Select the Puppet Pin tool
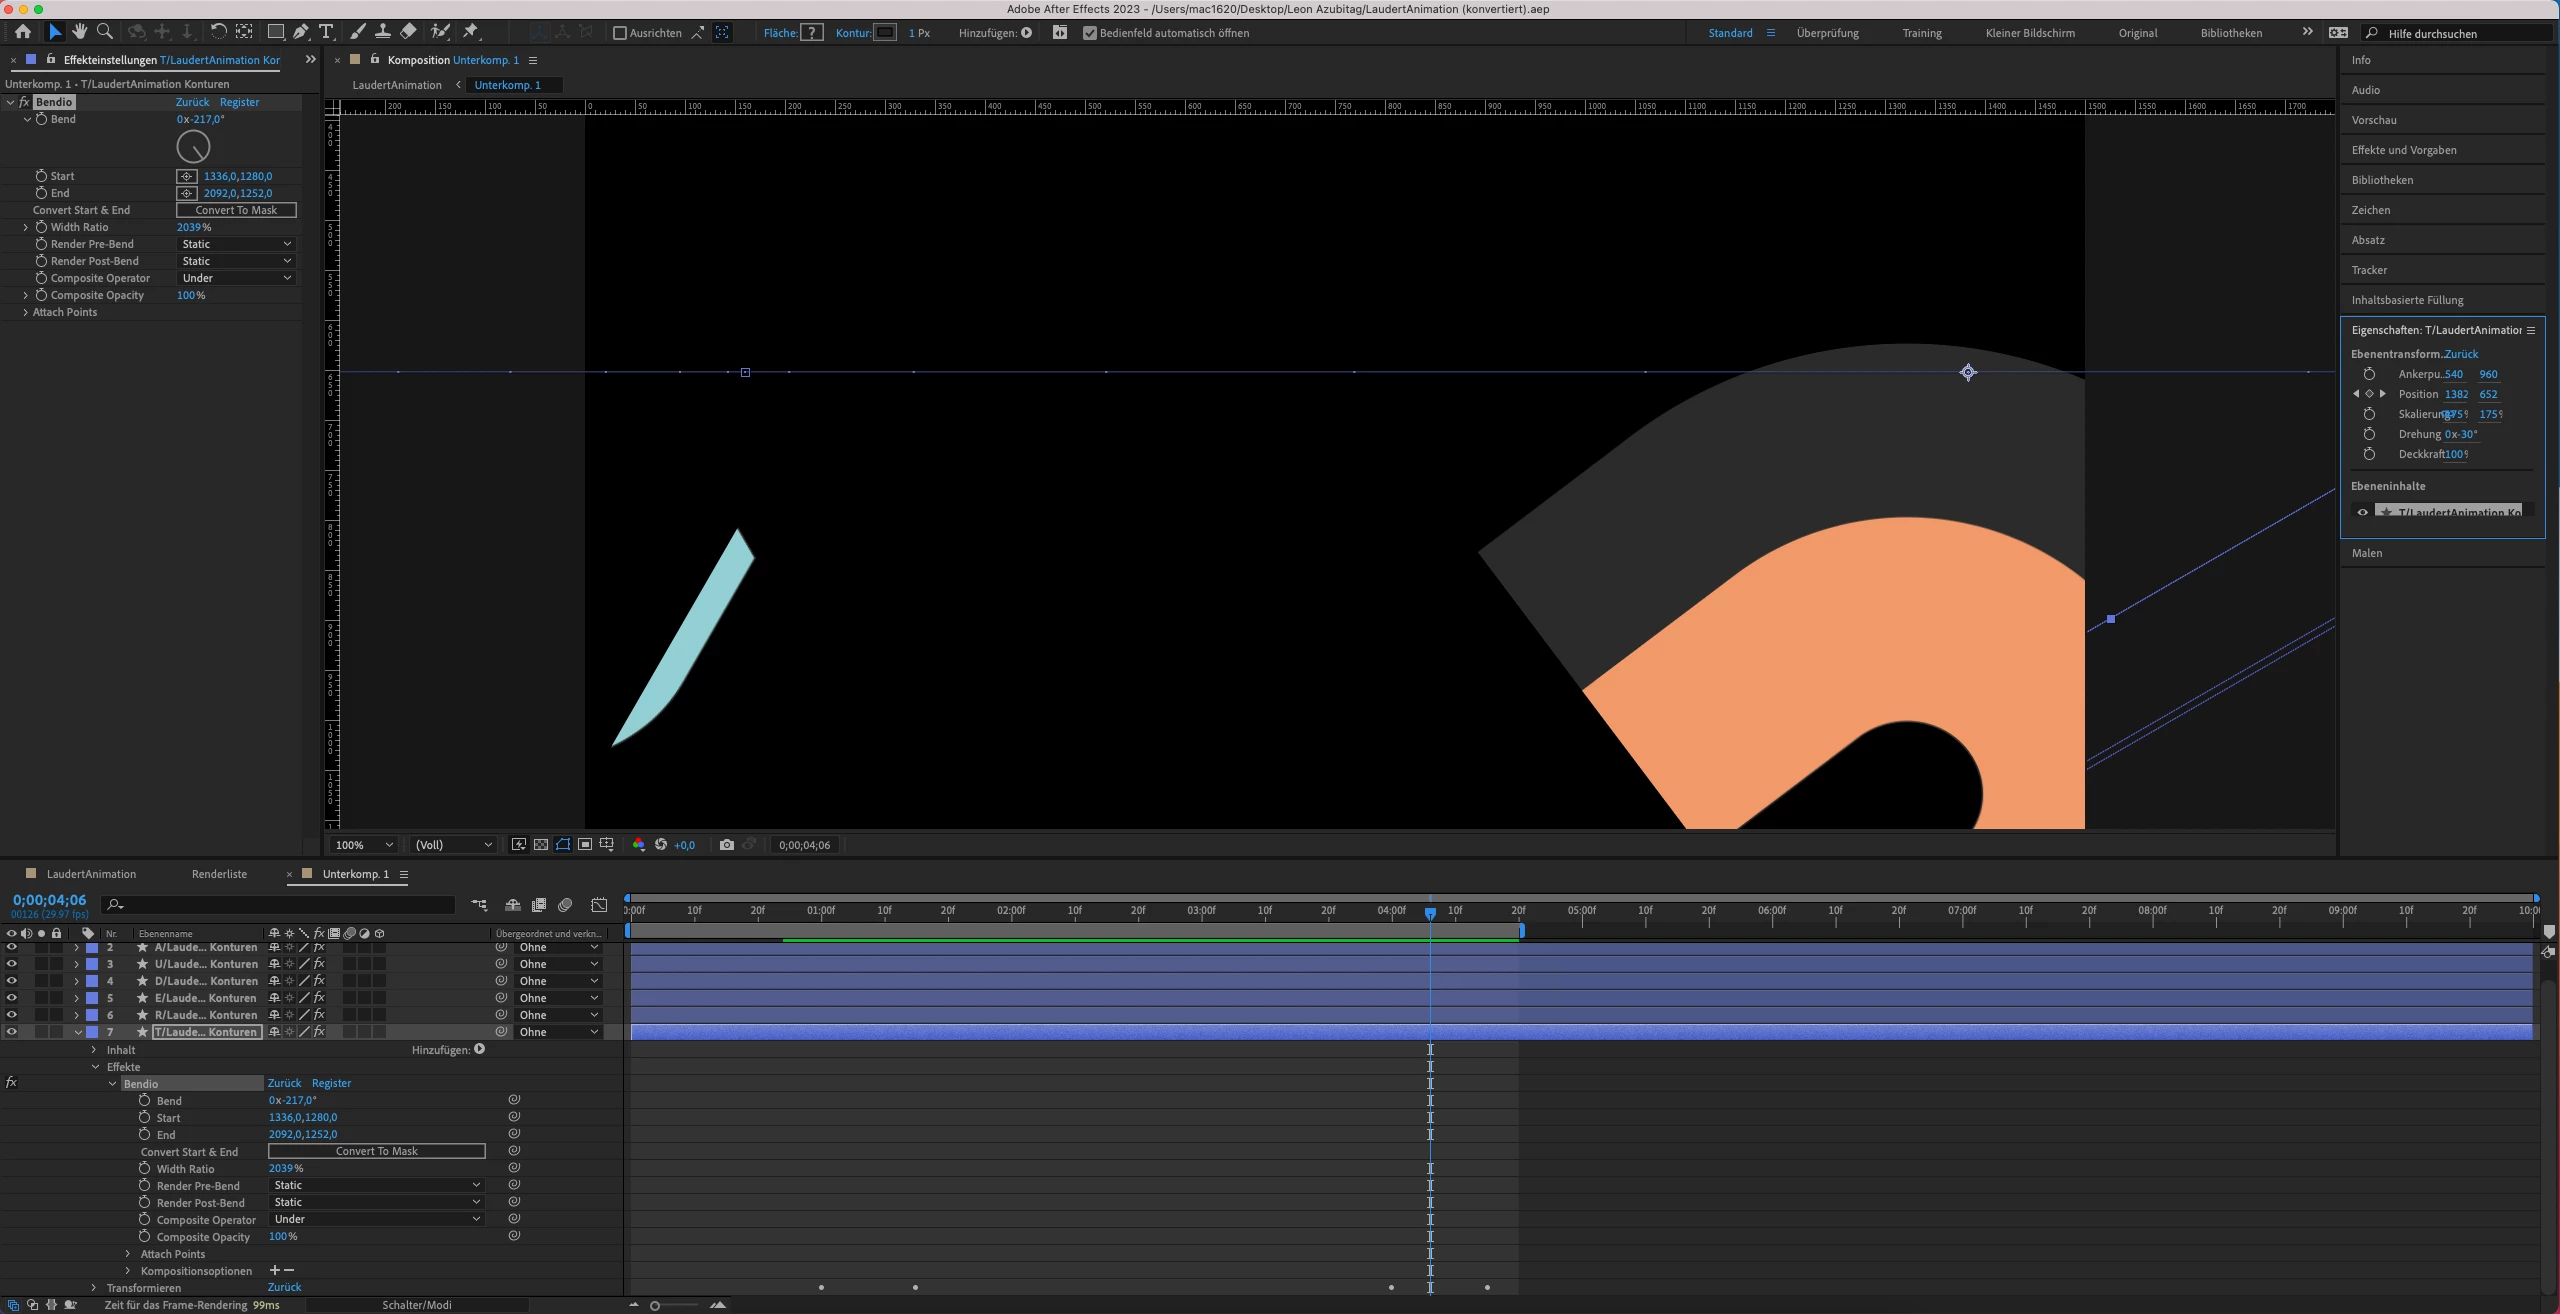Viewport: 2560px width, 1314px height. (x=471, y=32)
